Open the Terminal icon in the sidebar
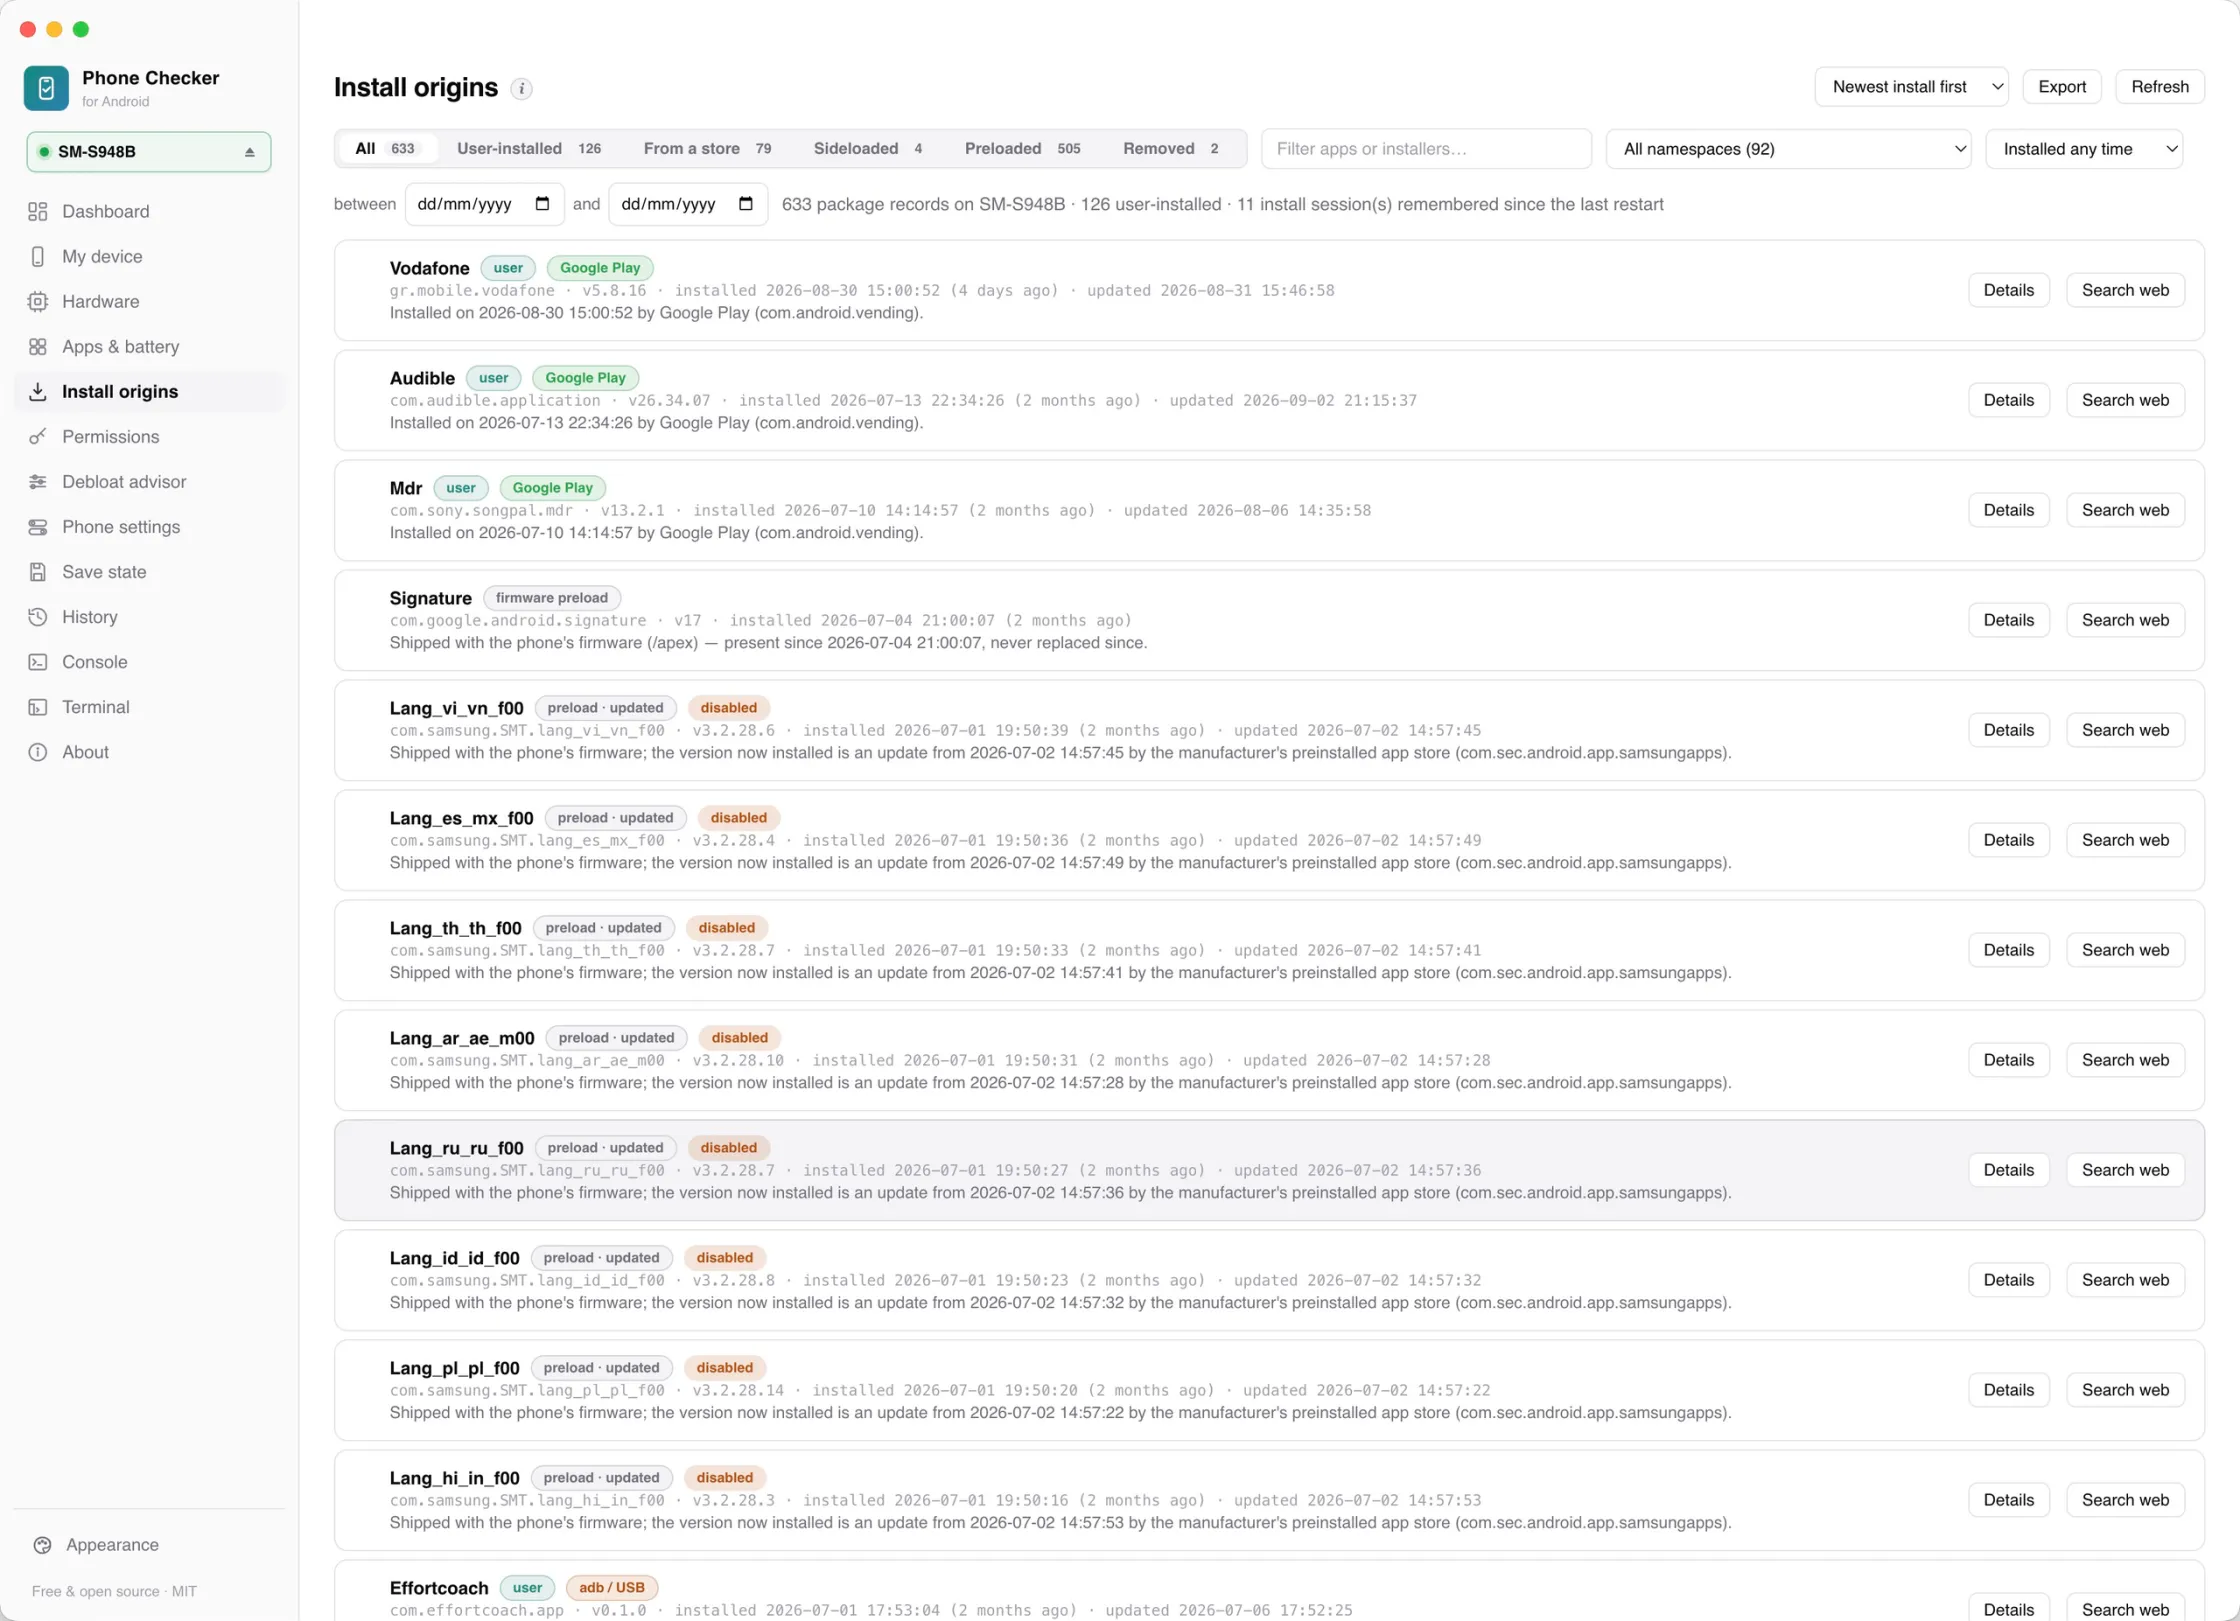Screen dimensions: 2240x1621 [x=38, y=706]
